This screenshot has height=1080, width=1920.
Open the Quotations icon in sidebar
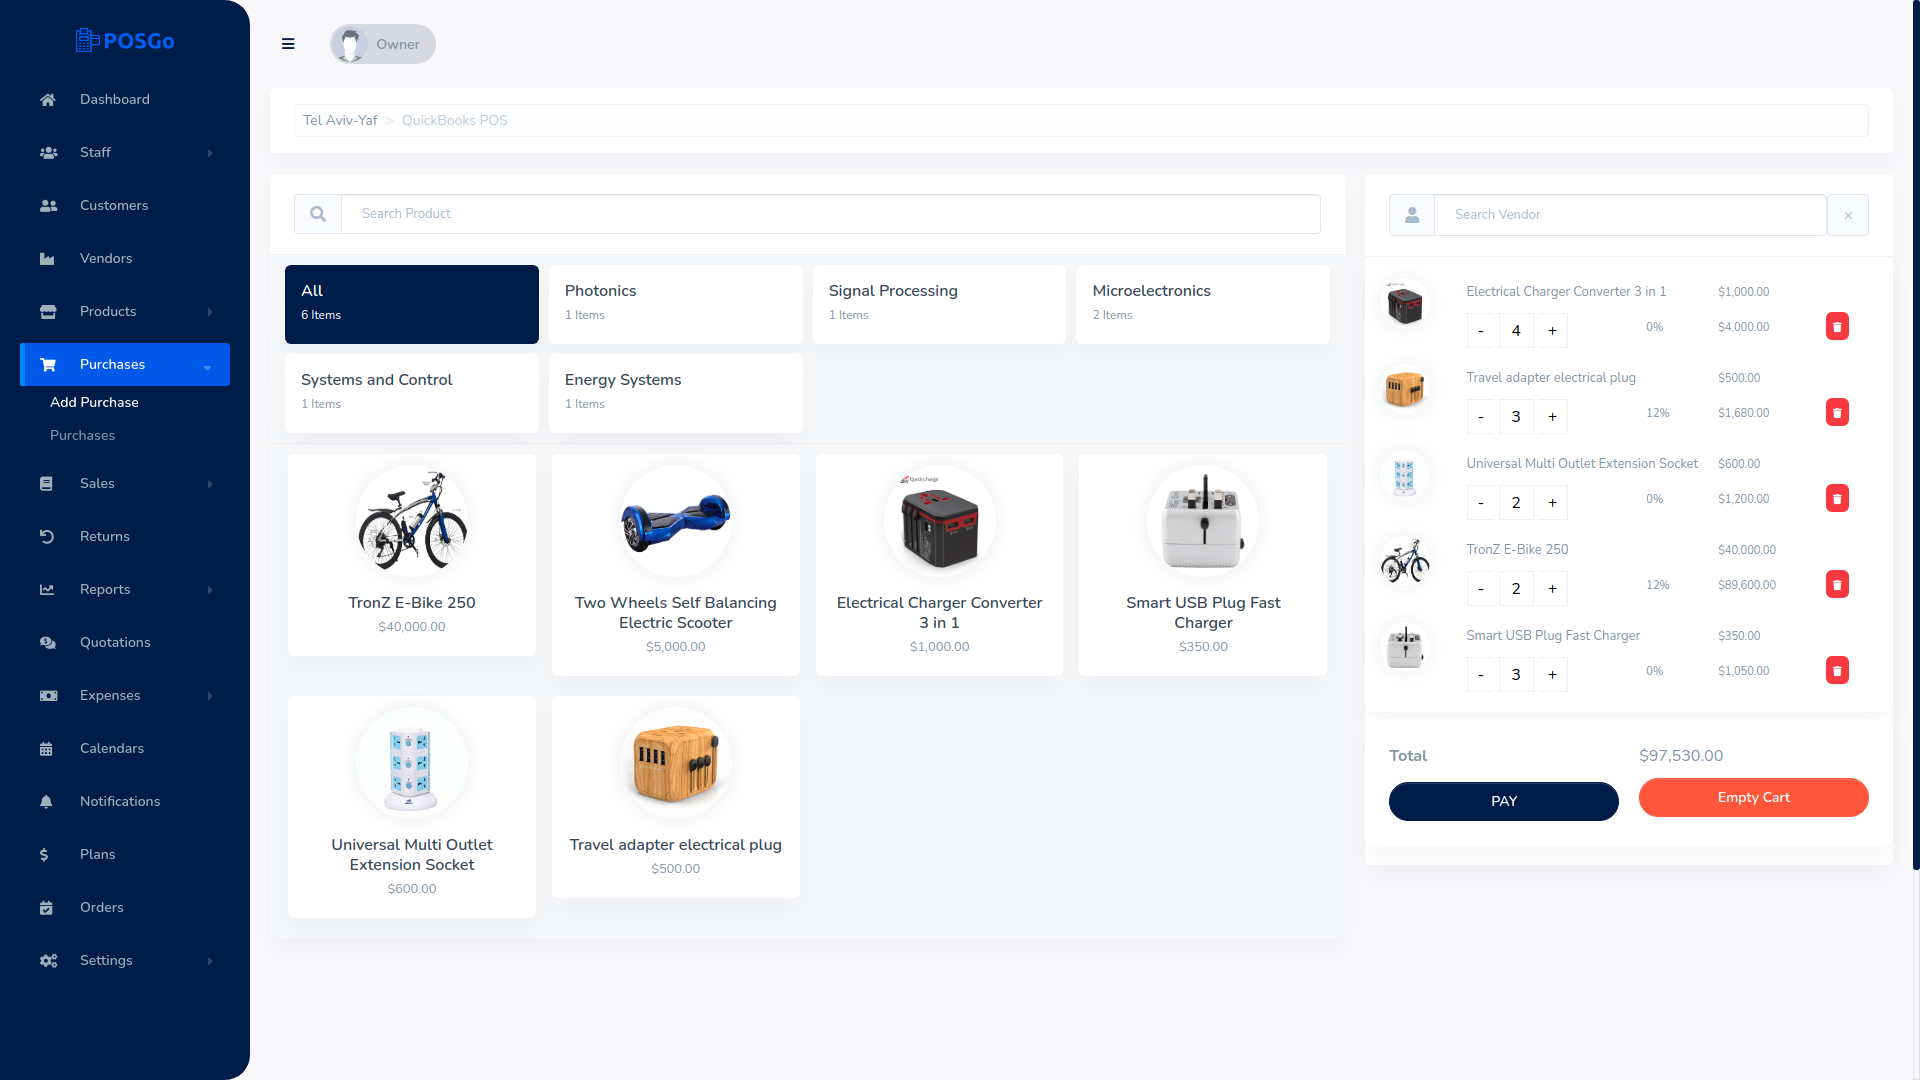(x=46, y=642)
